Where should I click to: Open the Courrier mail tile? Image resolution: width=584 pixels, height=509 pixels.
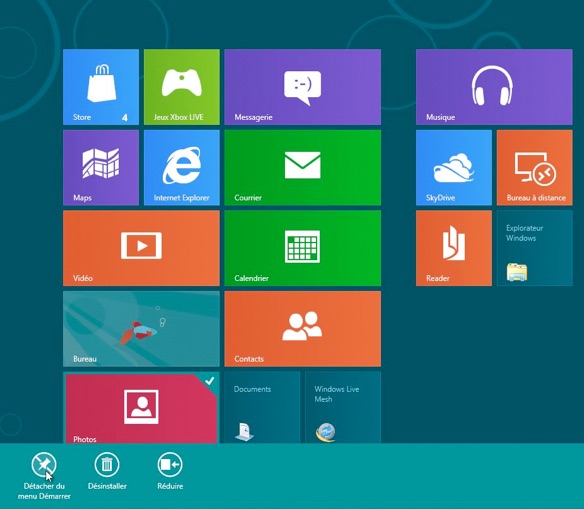(x=302, y=168)
